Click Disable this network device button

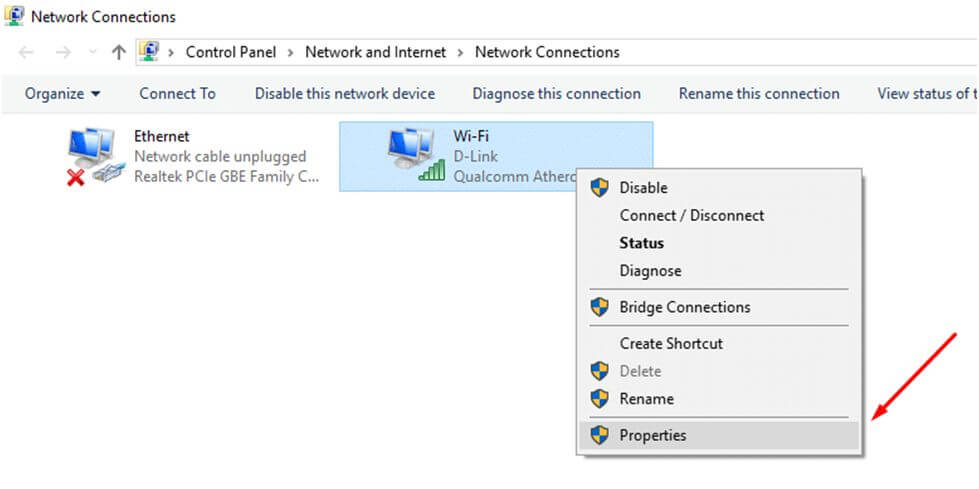tap(344, 94)
